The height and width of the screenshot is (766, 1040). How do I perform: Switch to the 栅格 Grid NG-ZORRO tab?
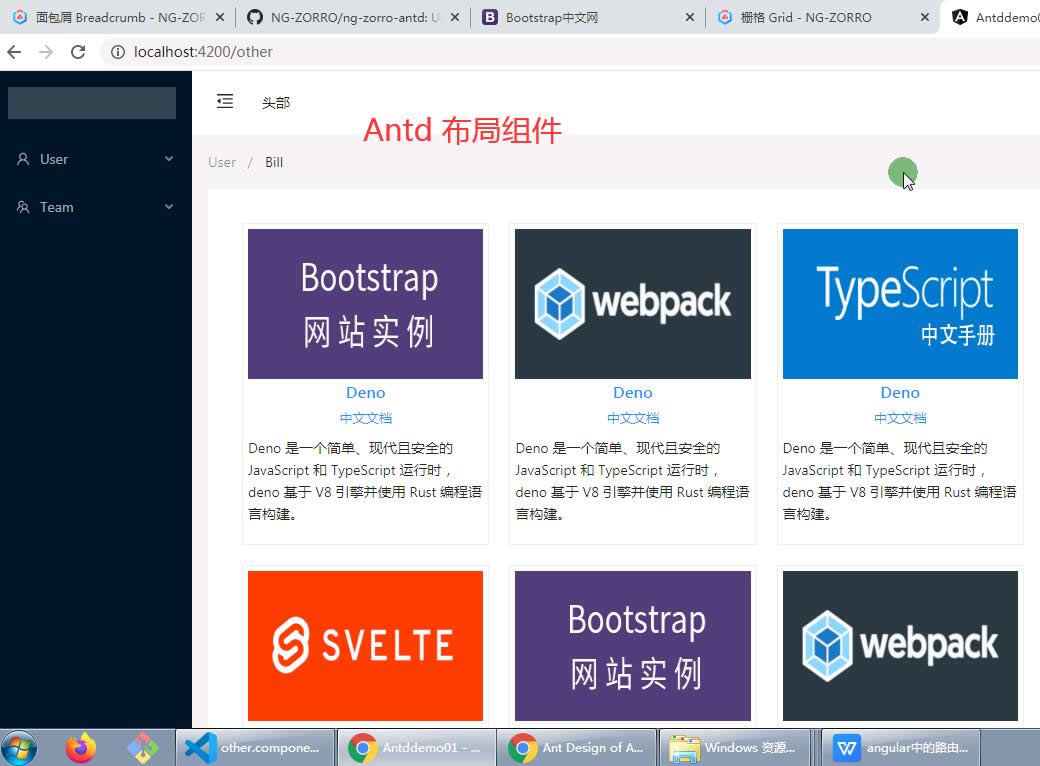822,17
